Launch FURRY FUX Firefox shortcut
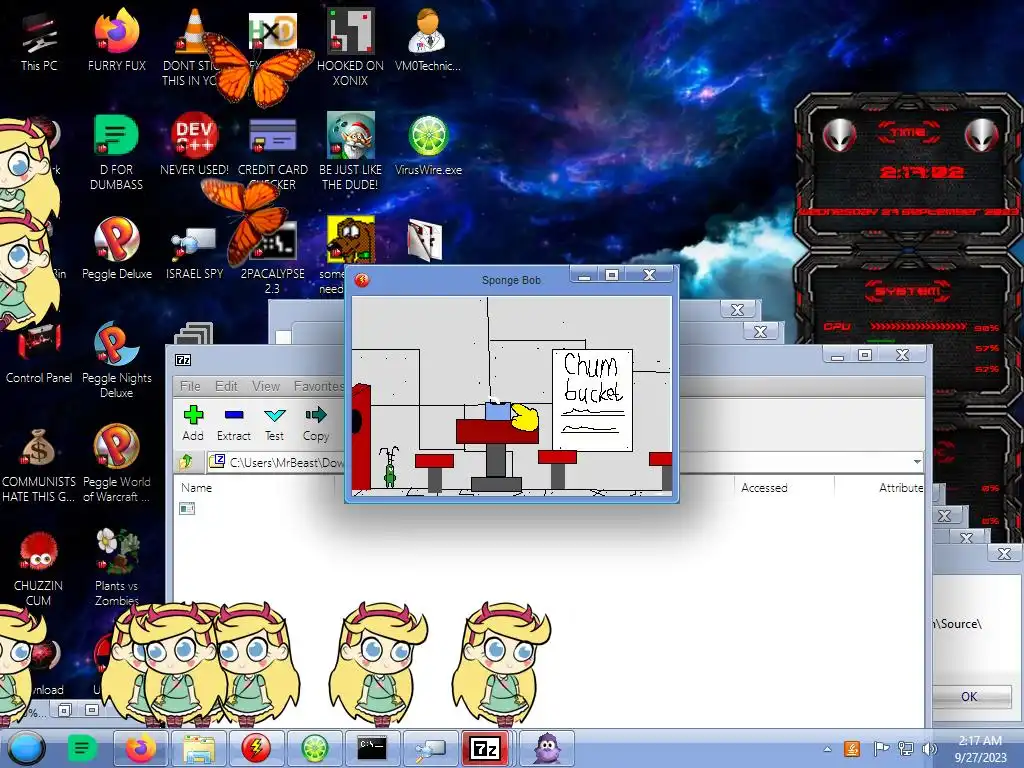Screen dimensions: 1024x768 pos(117,42)
